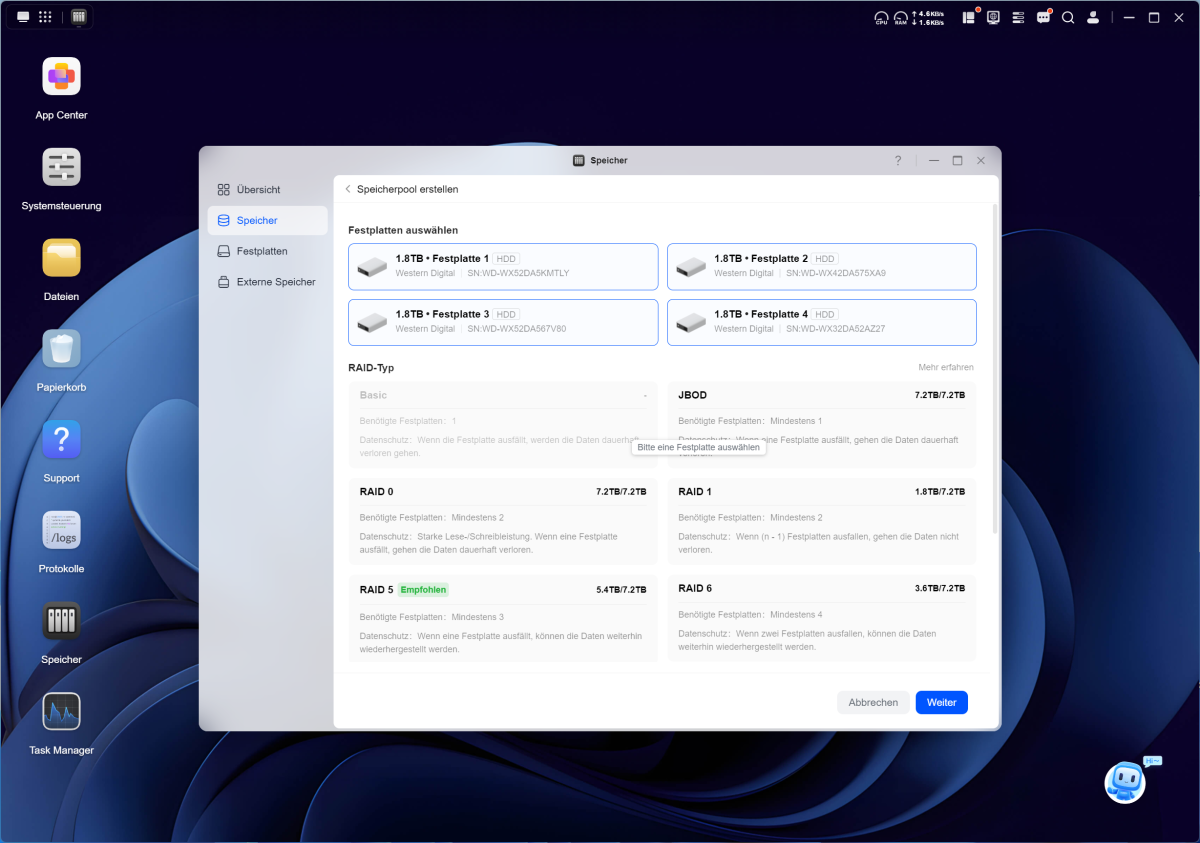Open Externe Speicher sidebar tab
1200x843 pixels.
(268, 282)
